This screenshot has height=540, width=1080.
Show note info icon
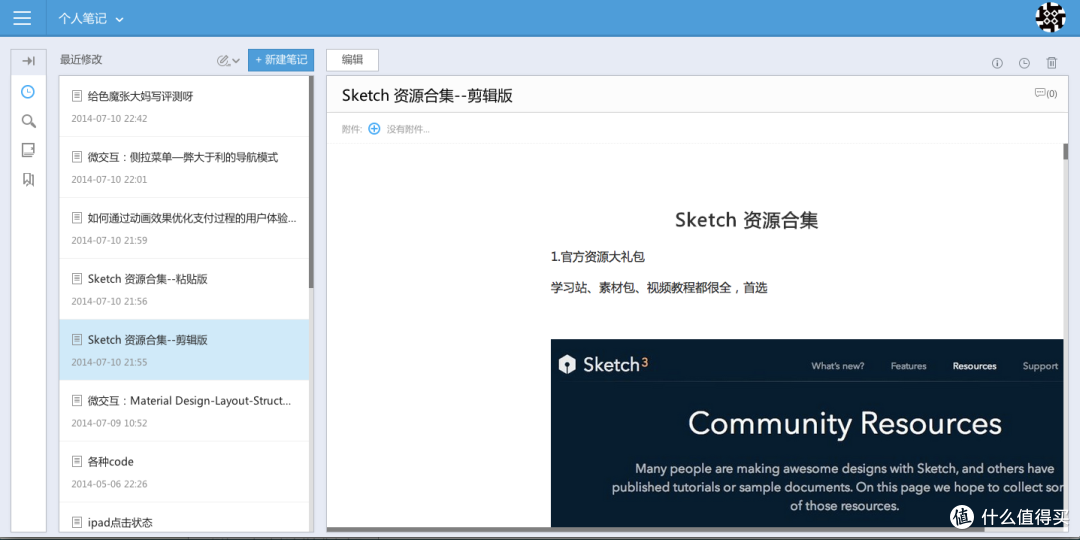997,63
